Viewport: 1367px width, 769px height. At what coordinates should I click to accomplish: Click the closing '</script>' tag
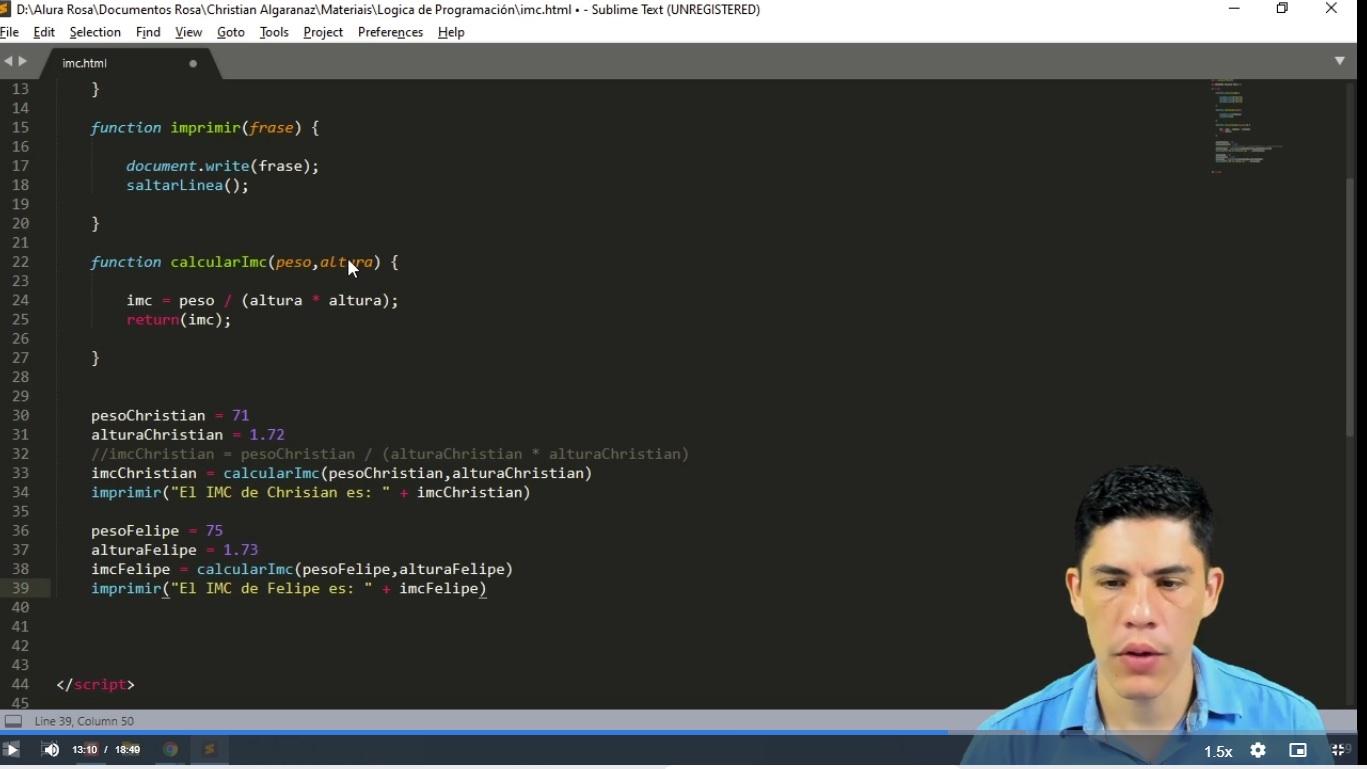pyautogui.click(x=96, y=684)
